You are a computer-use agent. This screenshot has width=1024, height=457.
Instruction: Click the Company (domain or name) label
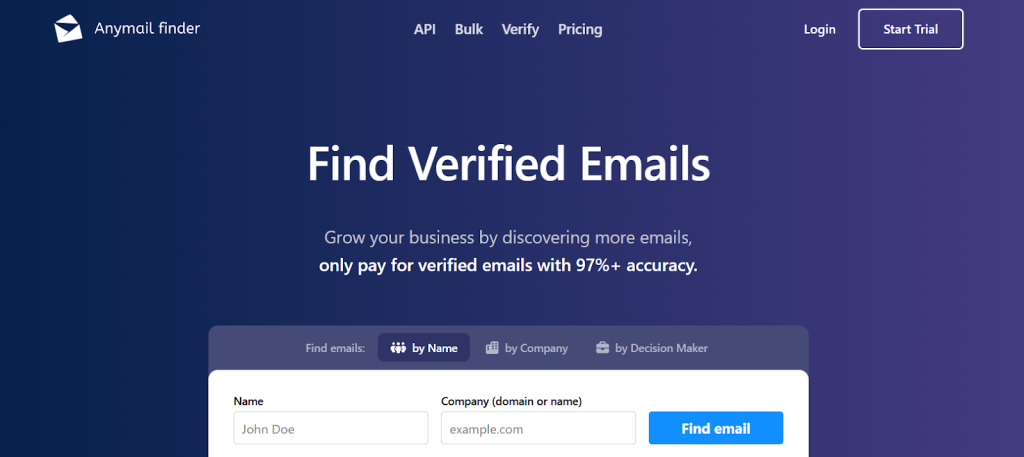pos(511,402)
